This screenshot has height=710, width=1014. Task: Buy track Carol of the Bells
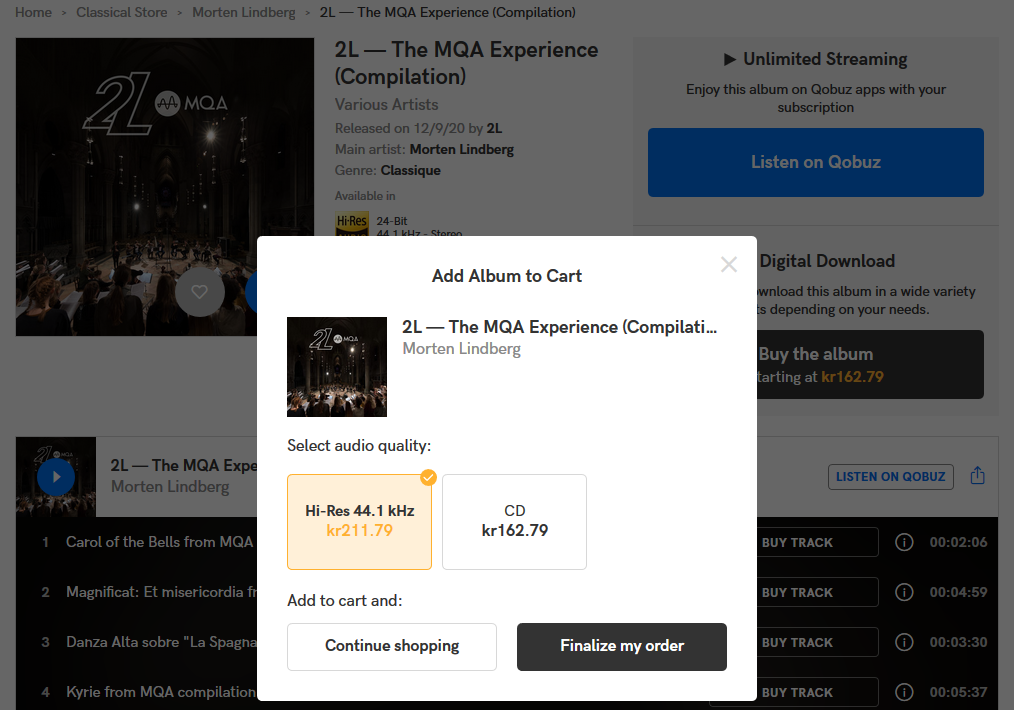point(798,542)
